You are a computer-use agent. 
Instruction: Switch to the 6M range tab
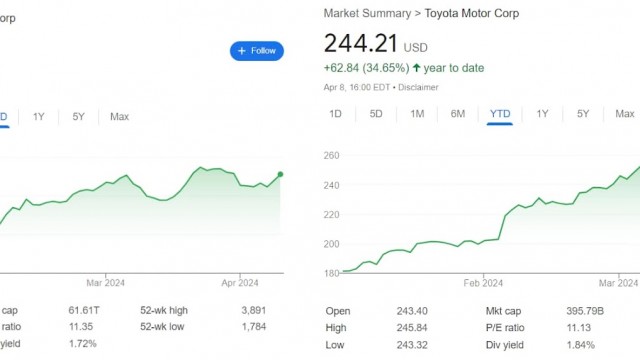pos(458,114)
